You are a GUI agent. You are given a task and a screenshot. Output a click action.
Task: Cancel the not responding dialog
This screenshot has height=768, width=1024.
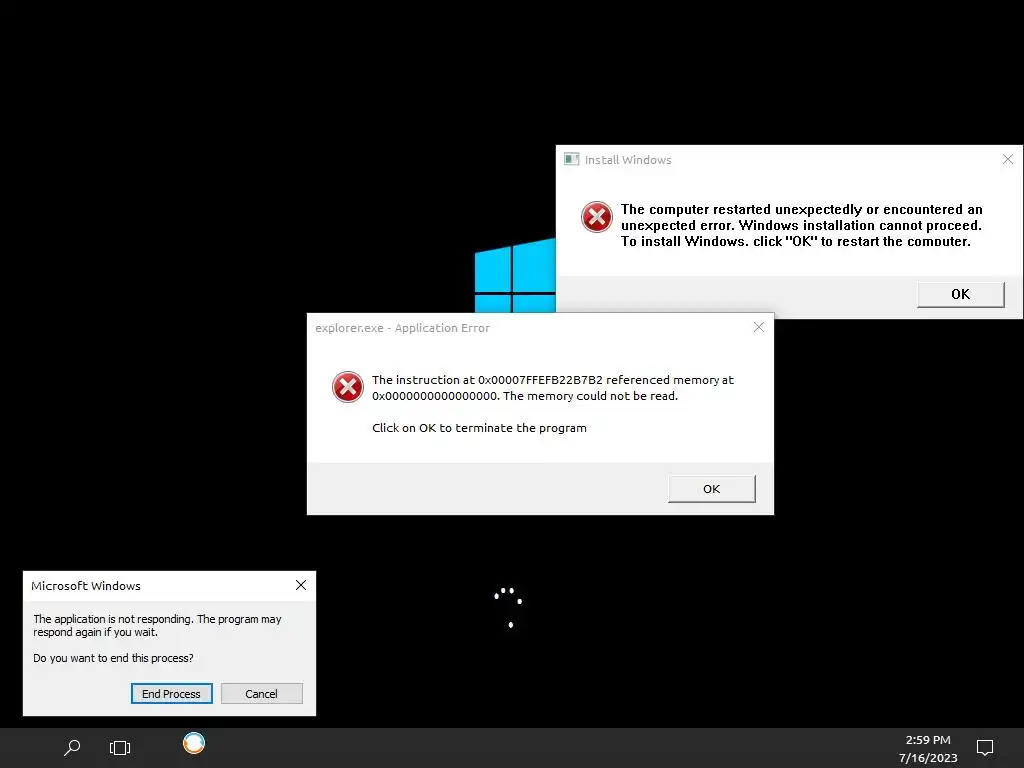pos(261,694)
